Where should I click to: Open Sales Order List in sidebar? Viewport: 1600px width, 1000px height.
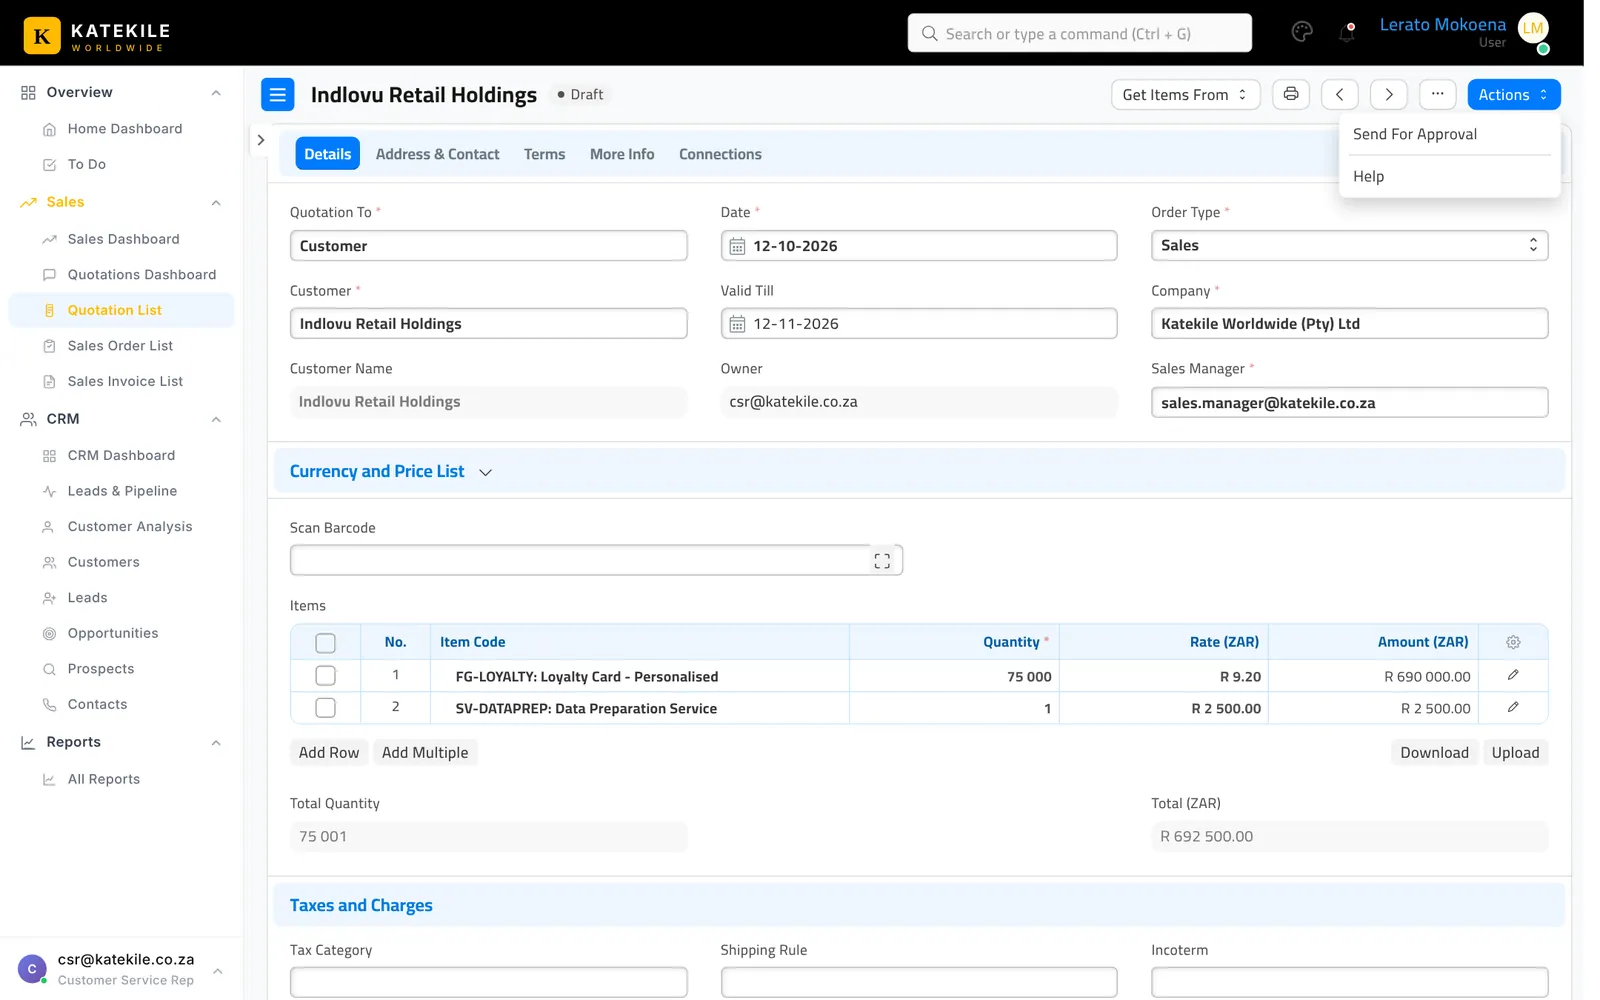120,346
